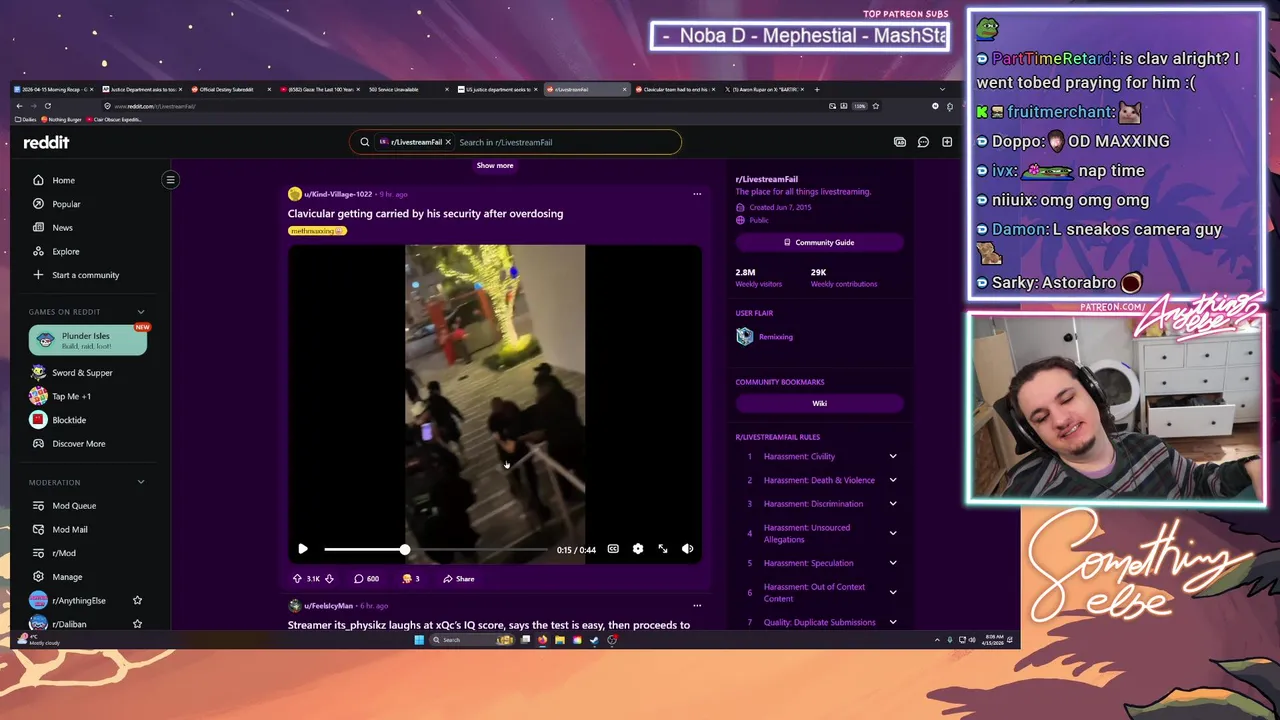Screen dimensions: 1280x720
Task: Open the 600 comments on Clavicular post
Action: pyautogui.click(x=366, y=578)
